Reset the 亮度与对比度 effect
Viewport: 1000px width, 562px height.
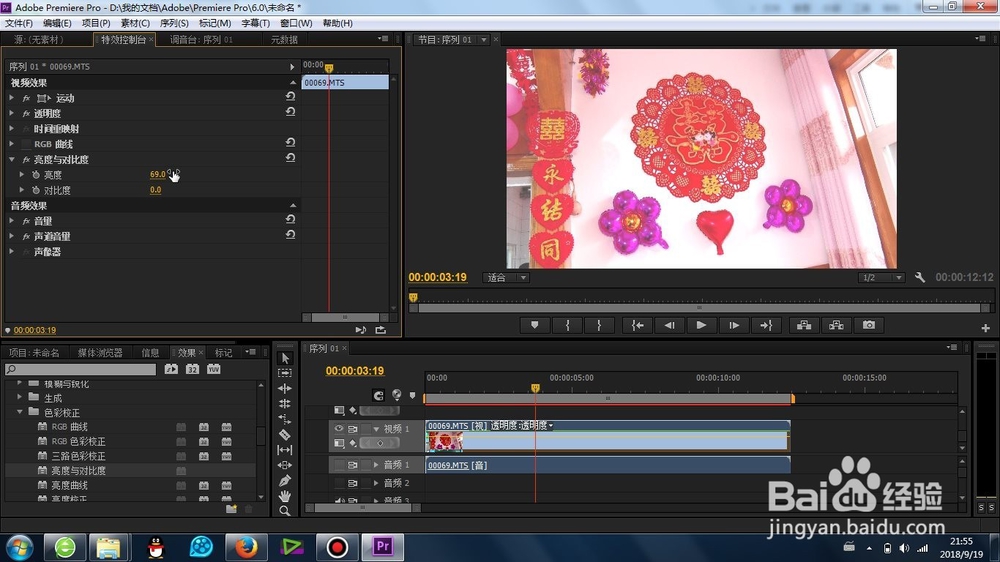(290, 158)
